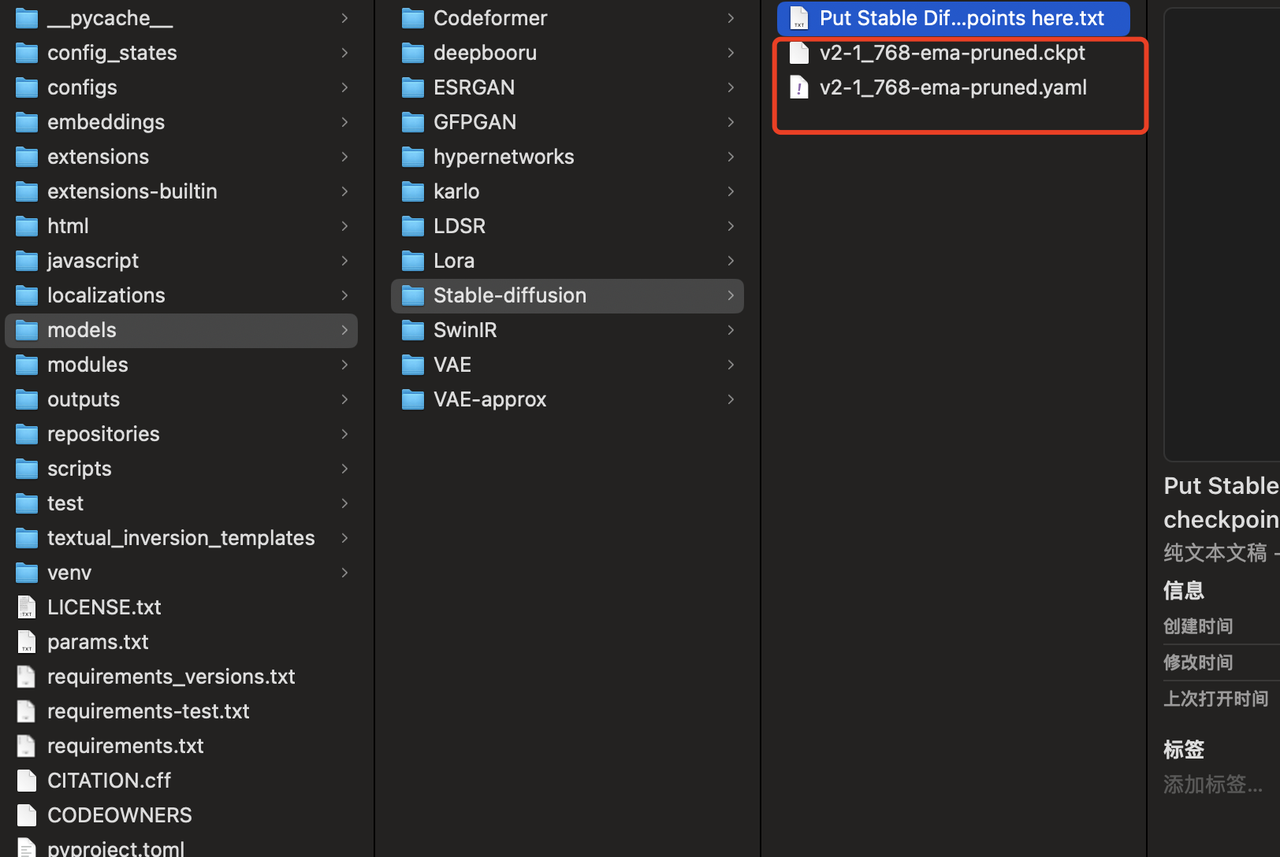
Task: Click the 修改时间 label in preview pane
Action: 1198,663
